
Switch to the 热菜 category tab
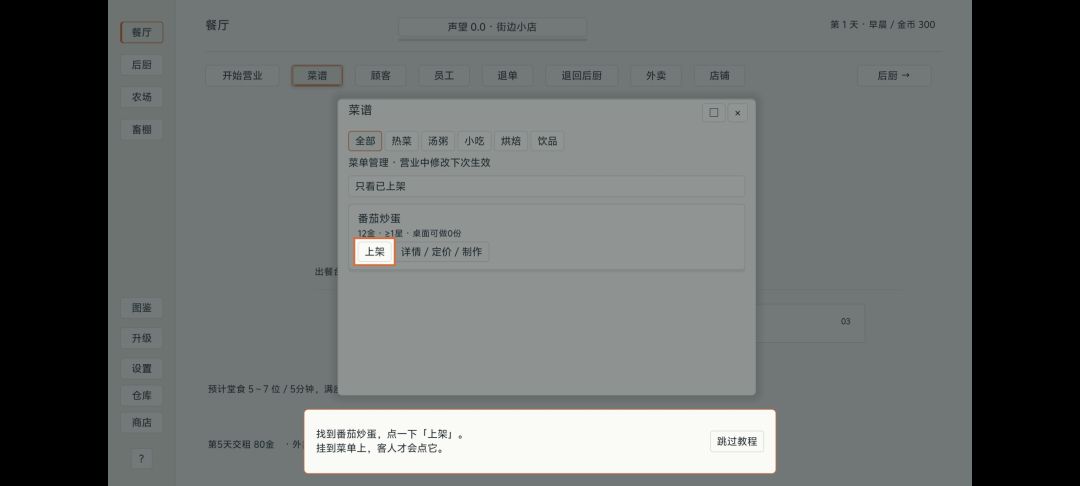point(402,141)
